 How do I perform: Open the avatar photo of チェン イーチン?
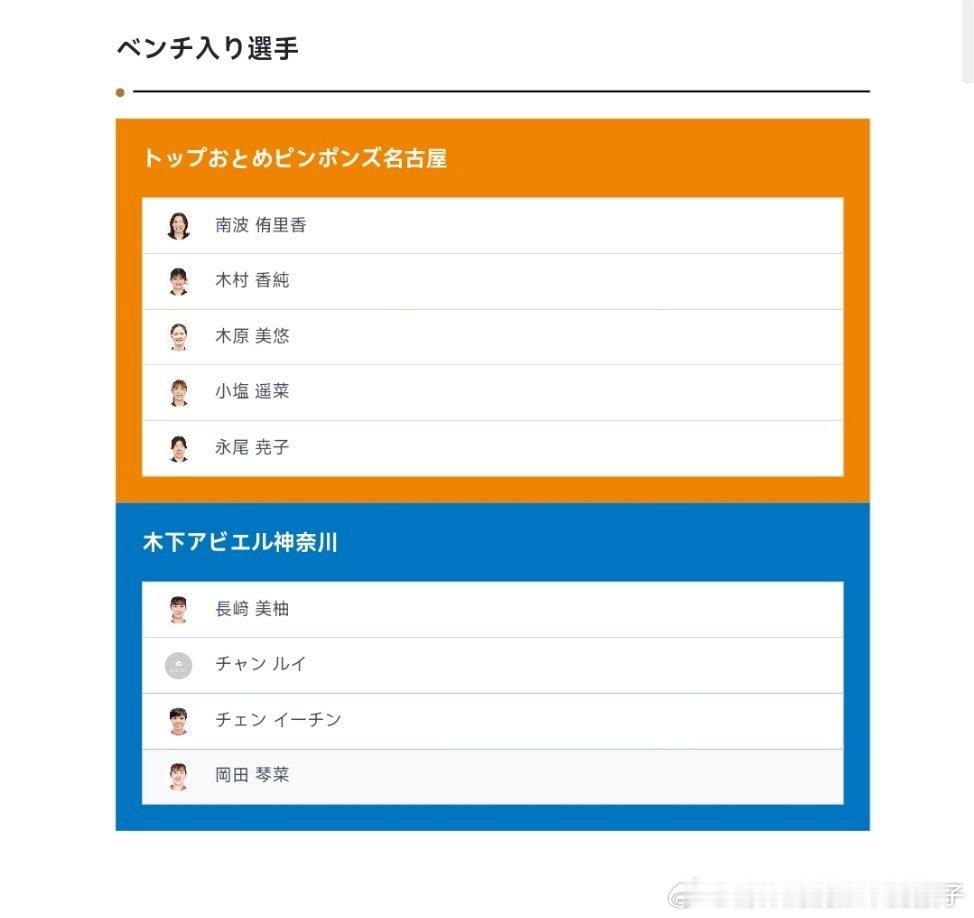click(x=178, y=721)
